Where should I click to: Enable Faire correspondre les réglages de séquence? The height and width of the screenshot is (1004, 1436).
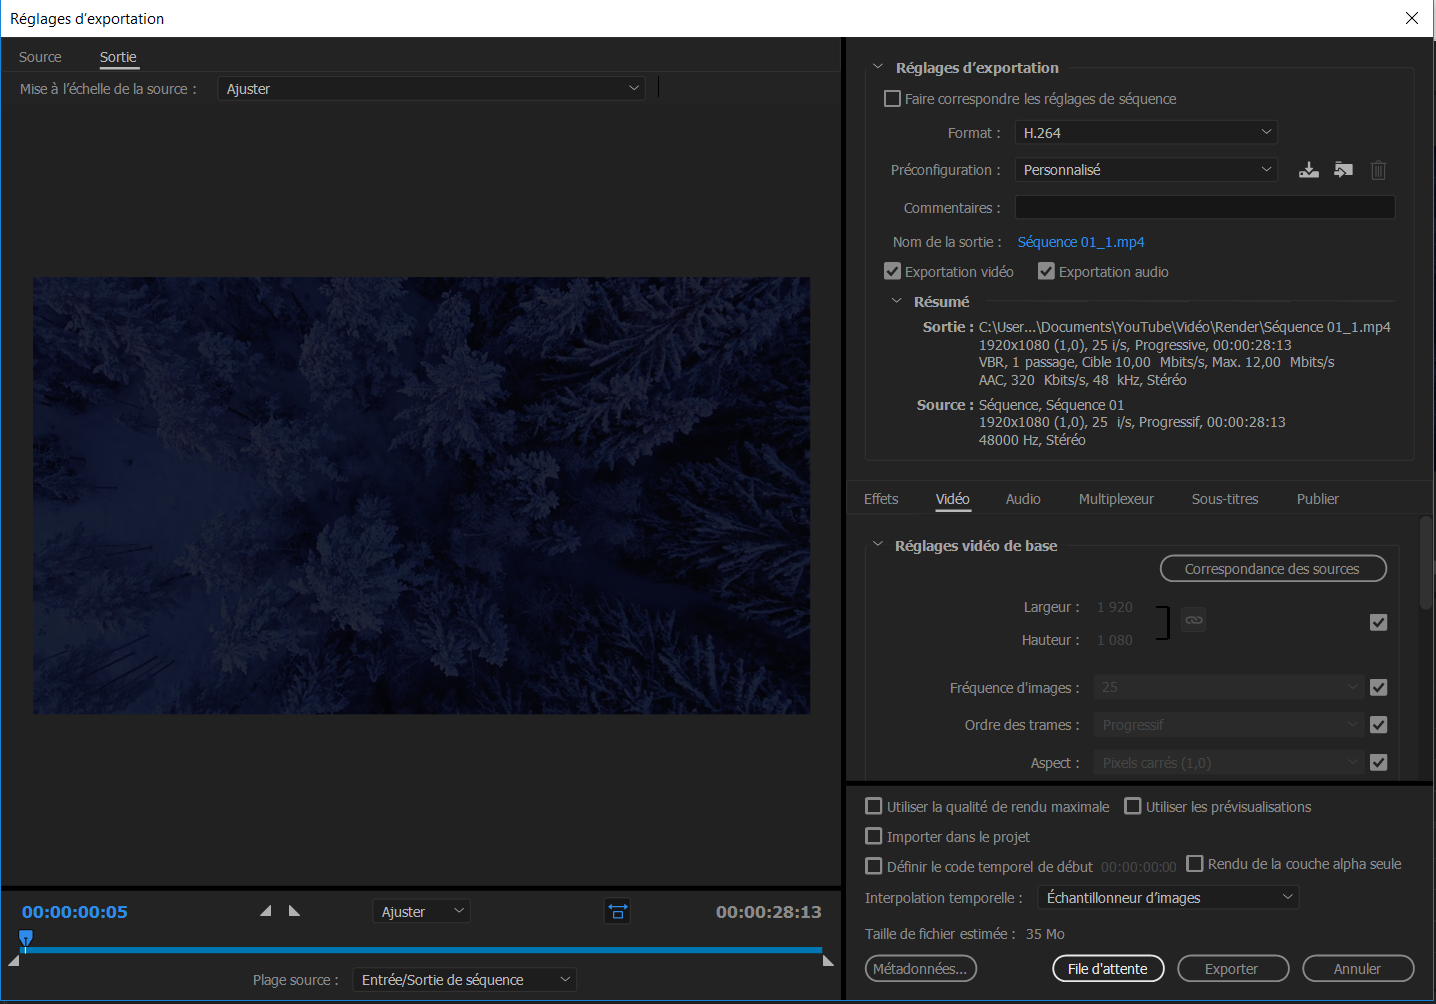point(893,99)
